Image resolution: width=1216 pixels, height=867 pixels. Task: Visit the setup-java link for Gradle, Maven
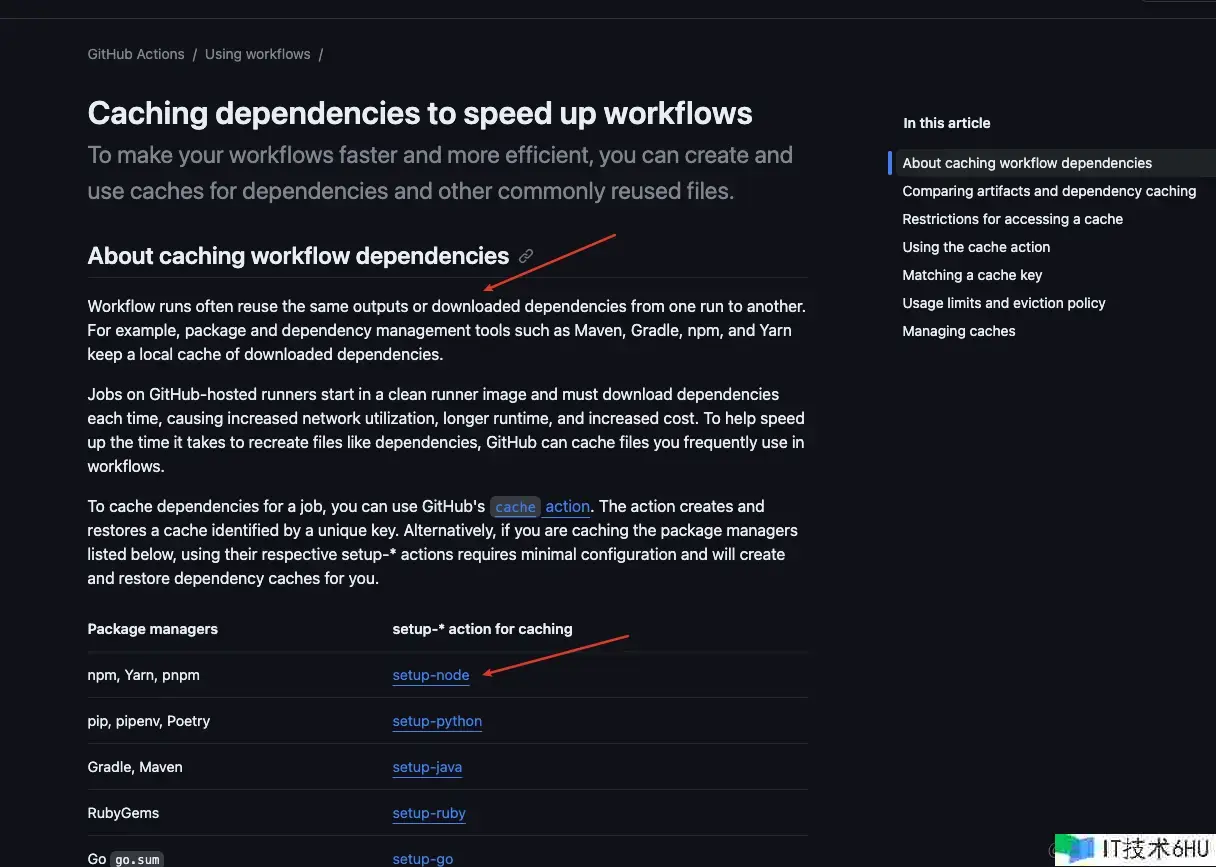click(427, 767)
